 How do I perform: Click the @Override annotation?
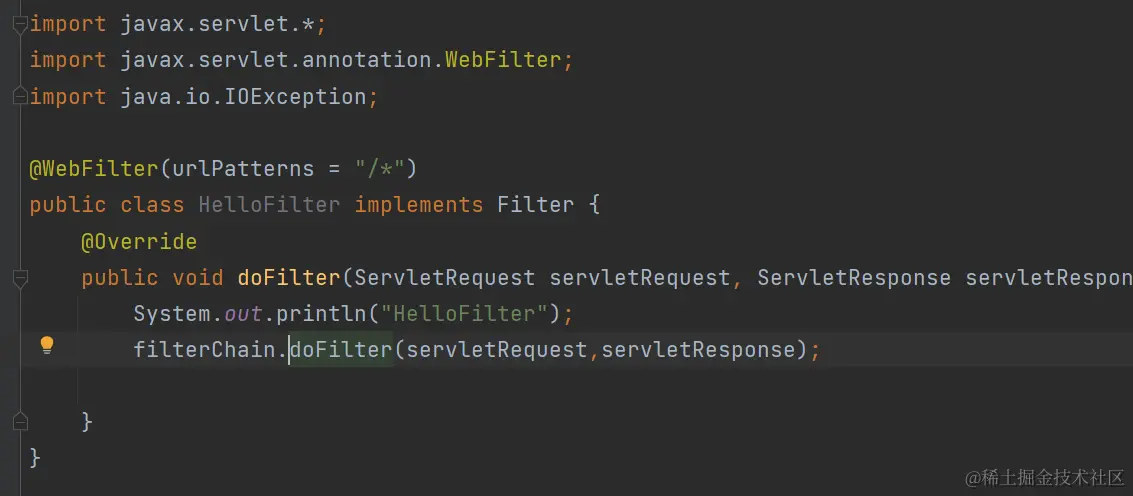(x=139, y=241)
